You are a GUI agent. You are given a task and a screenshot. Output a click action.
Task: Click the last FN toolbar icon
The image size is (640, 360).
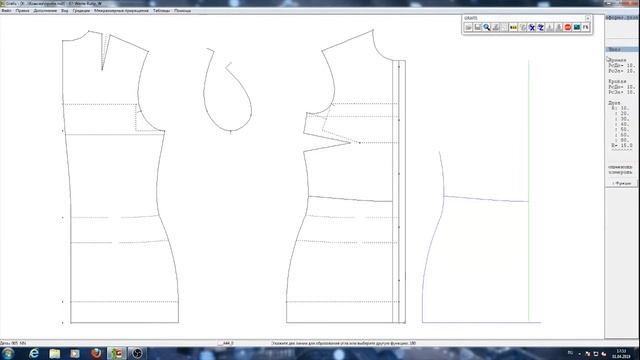pos(586,27)
